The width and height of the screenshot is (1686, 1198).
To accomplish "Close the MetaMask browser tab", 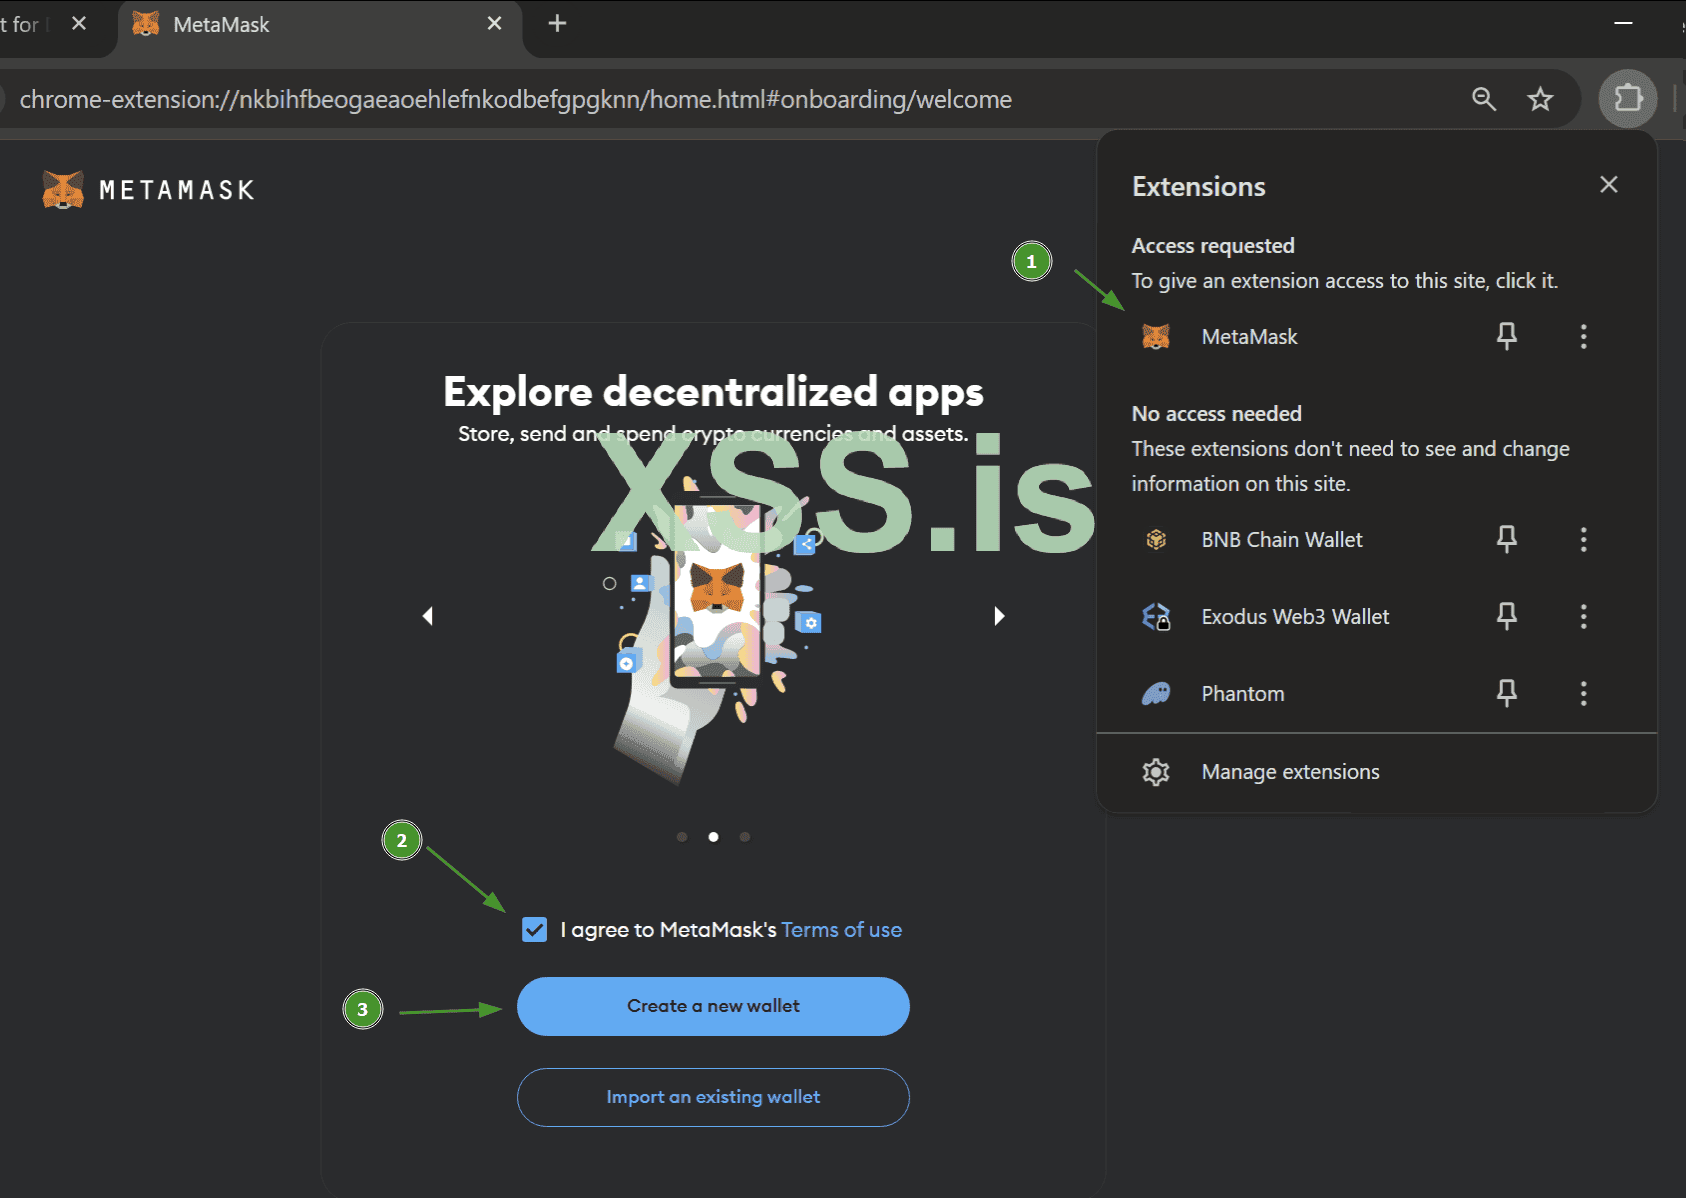I will pyautogui.click(x=494, y=23).
